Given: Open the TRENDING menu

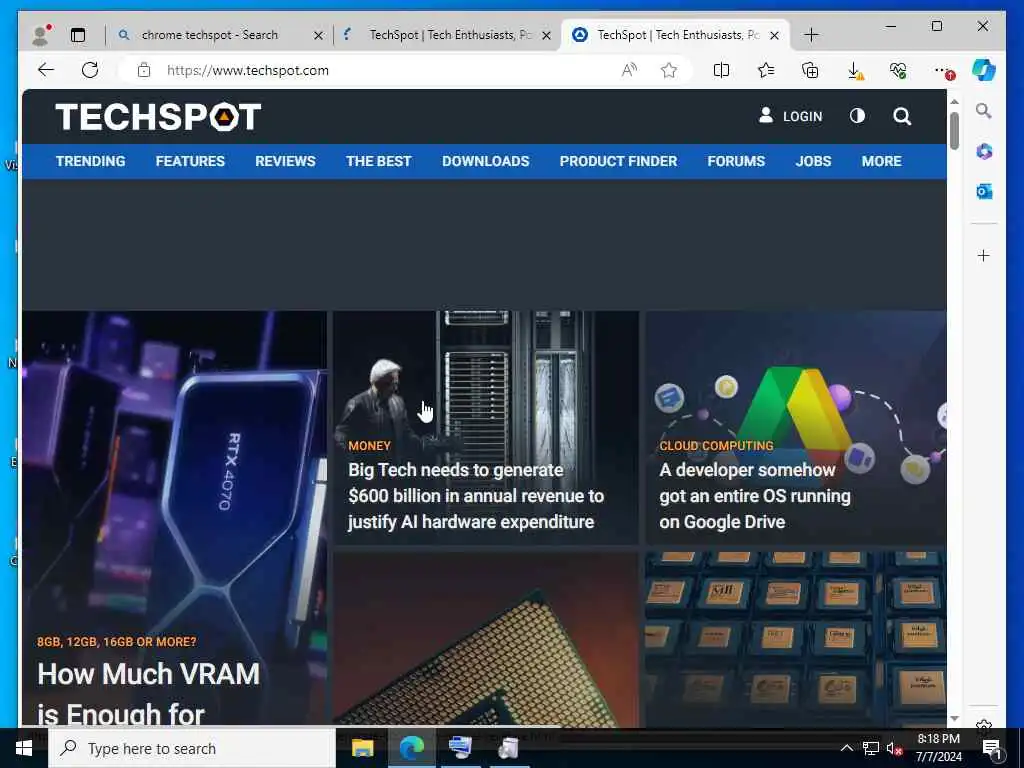Looking at the screenshot, I should tap(90, 161).
